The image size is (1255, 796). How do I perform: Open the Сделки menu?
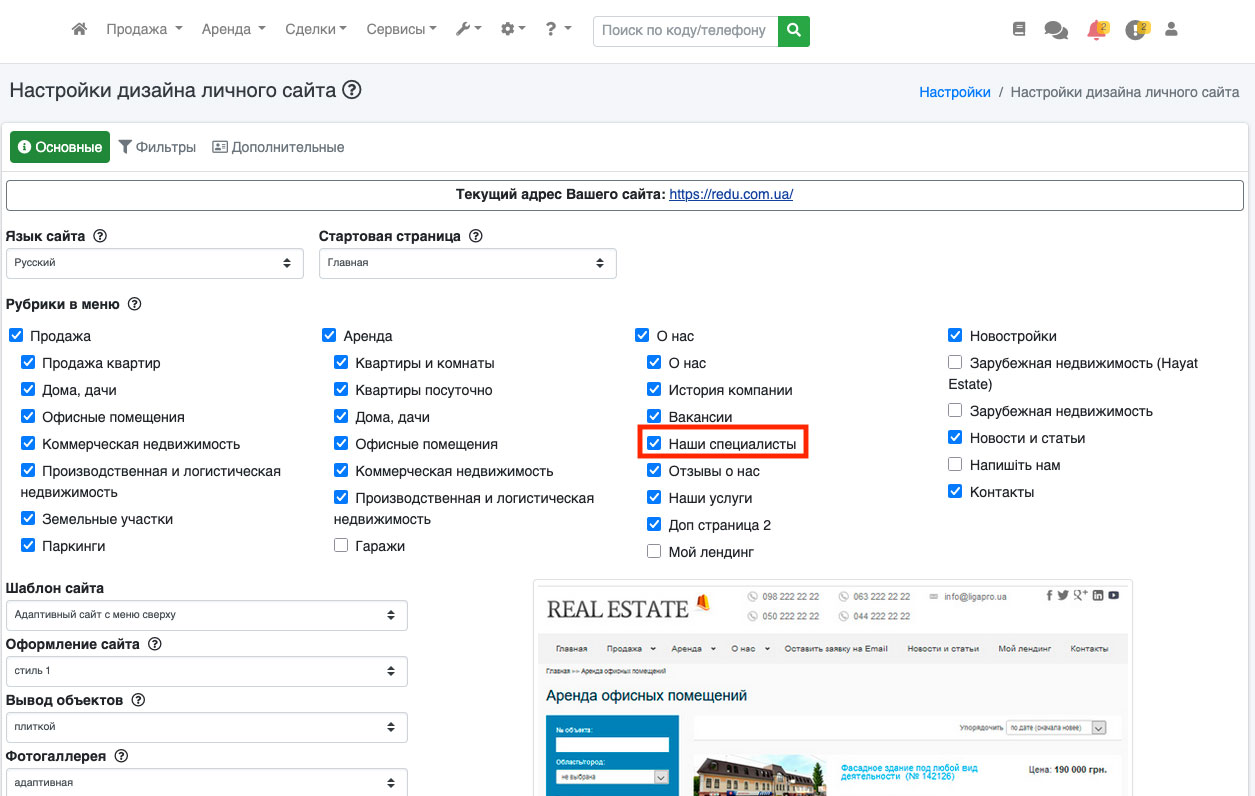(315, 30)
